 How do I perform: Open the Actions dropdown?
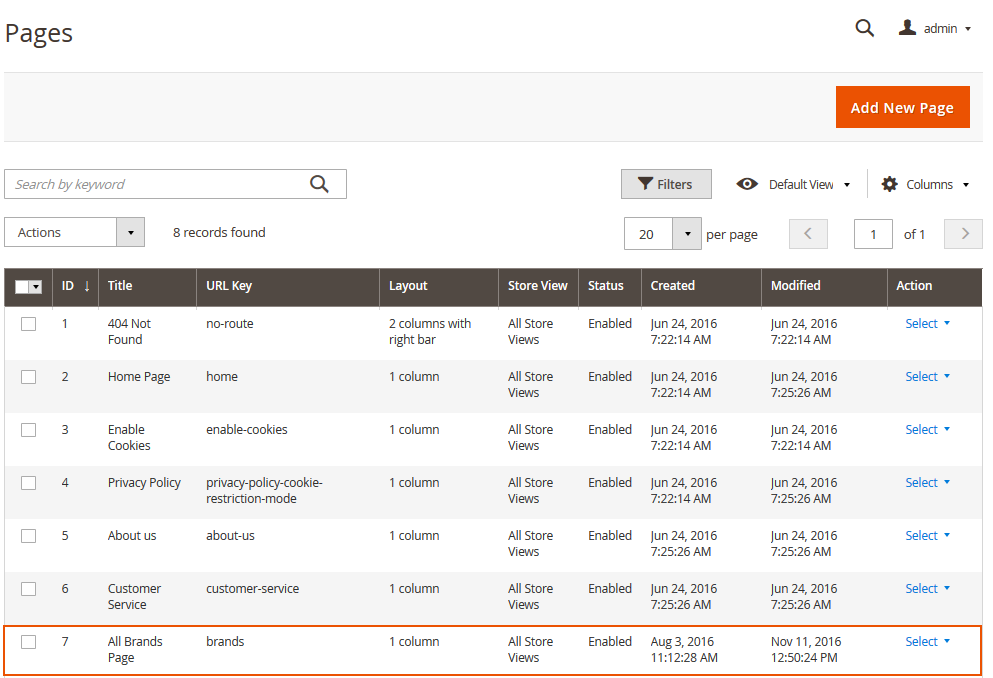pyautogui.click(x=74, y=232)
